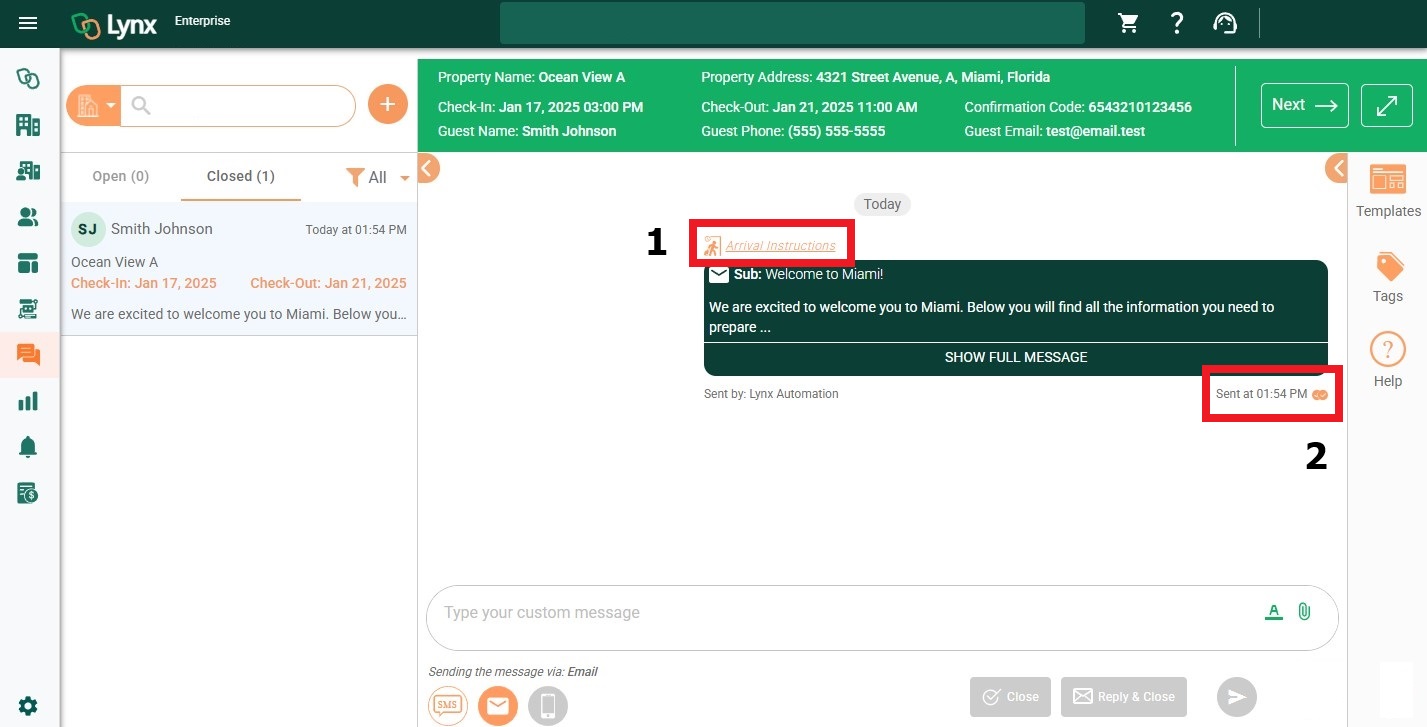The image size is (1427, 727).
Task: Open the bar chart reports sidebar icon
Action: click(x=28, y=401)
